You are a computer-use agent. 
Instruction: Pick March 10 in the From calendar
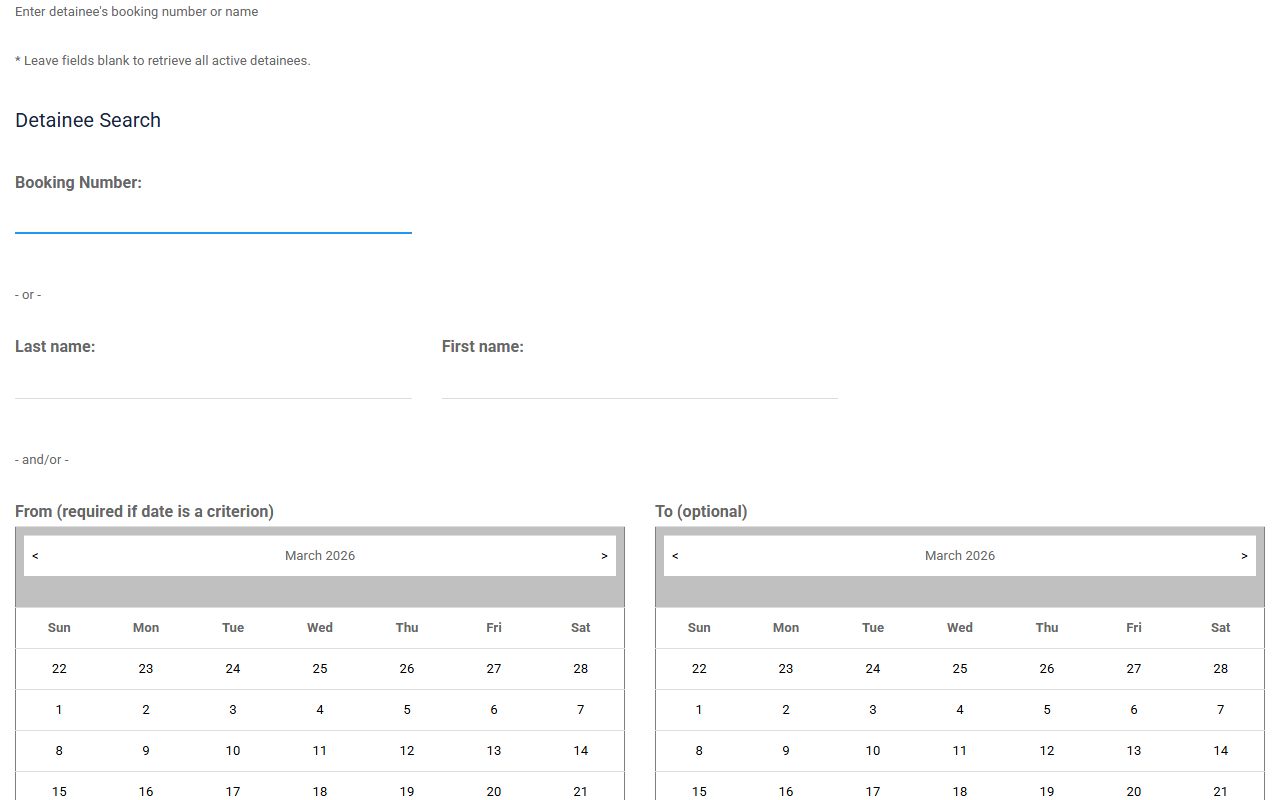point(233,751)
